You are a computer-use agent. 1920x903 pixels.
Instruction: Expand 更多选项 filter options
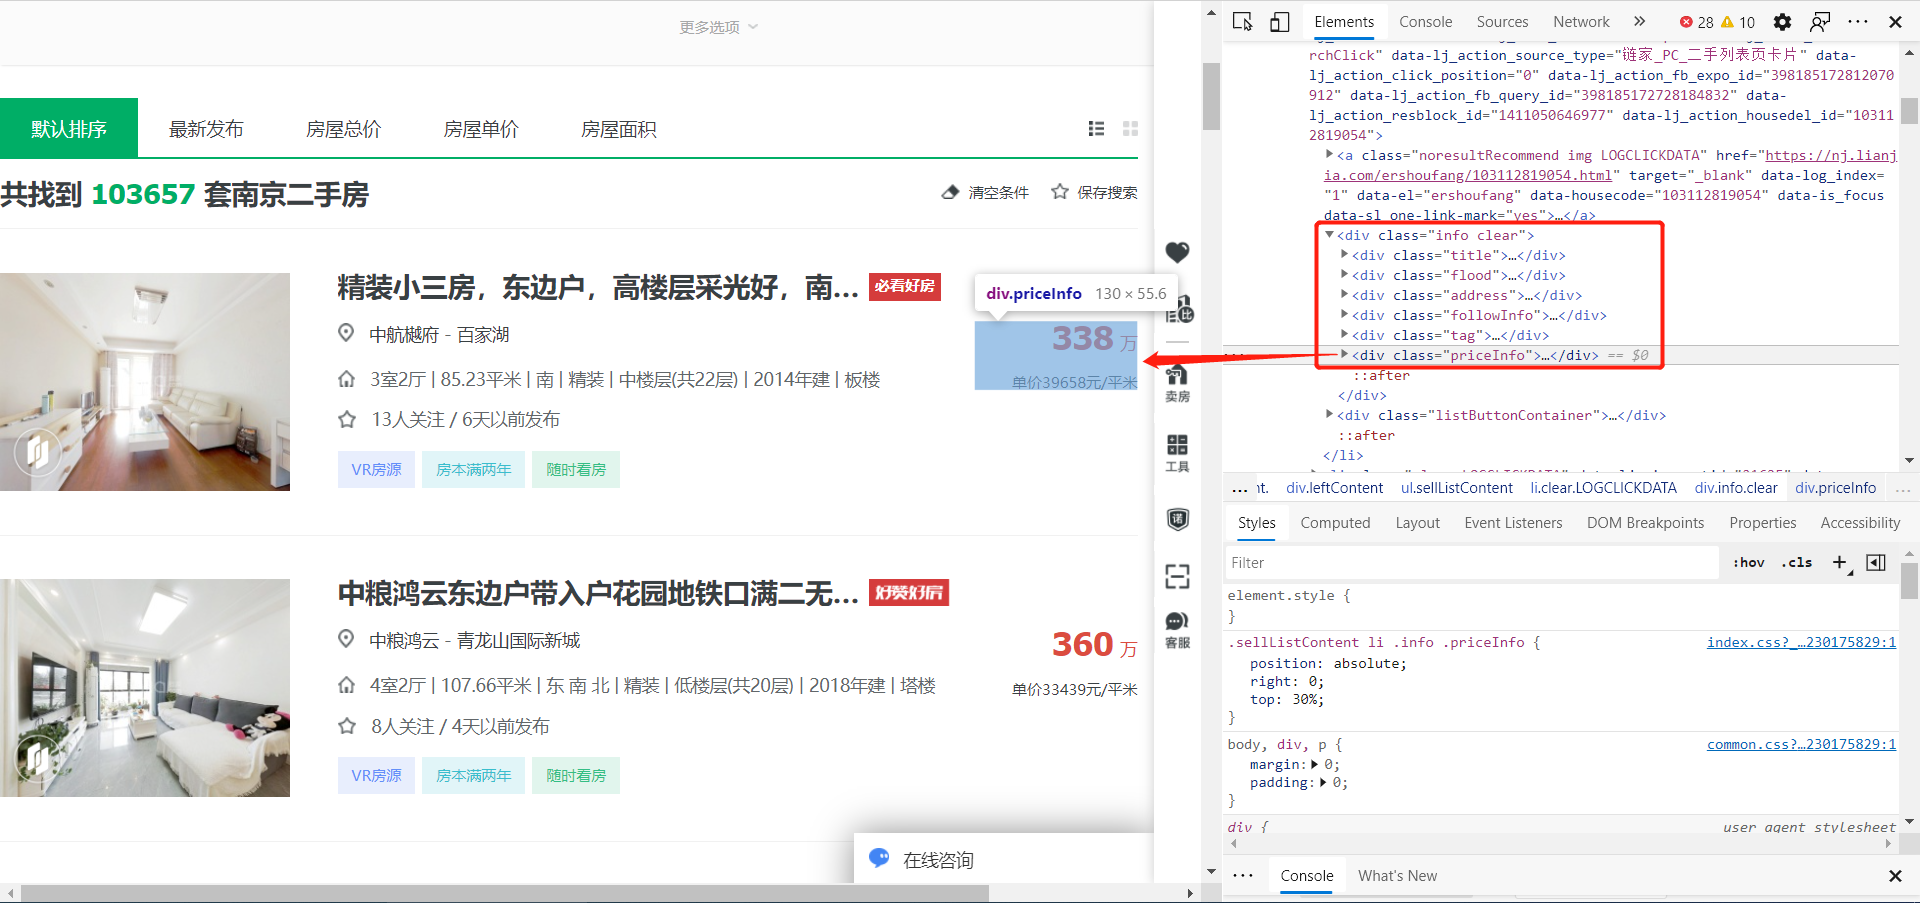pyautogui.click(x=719, y=27)
